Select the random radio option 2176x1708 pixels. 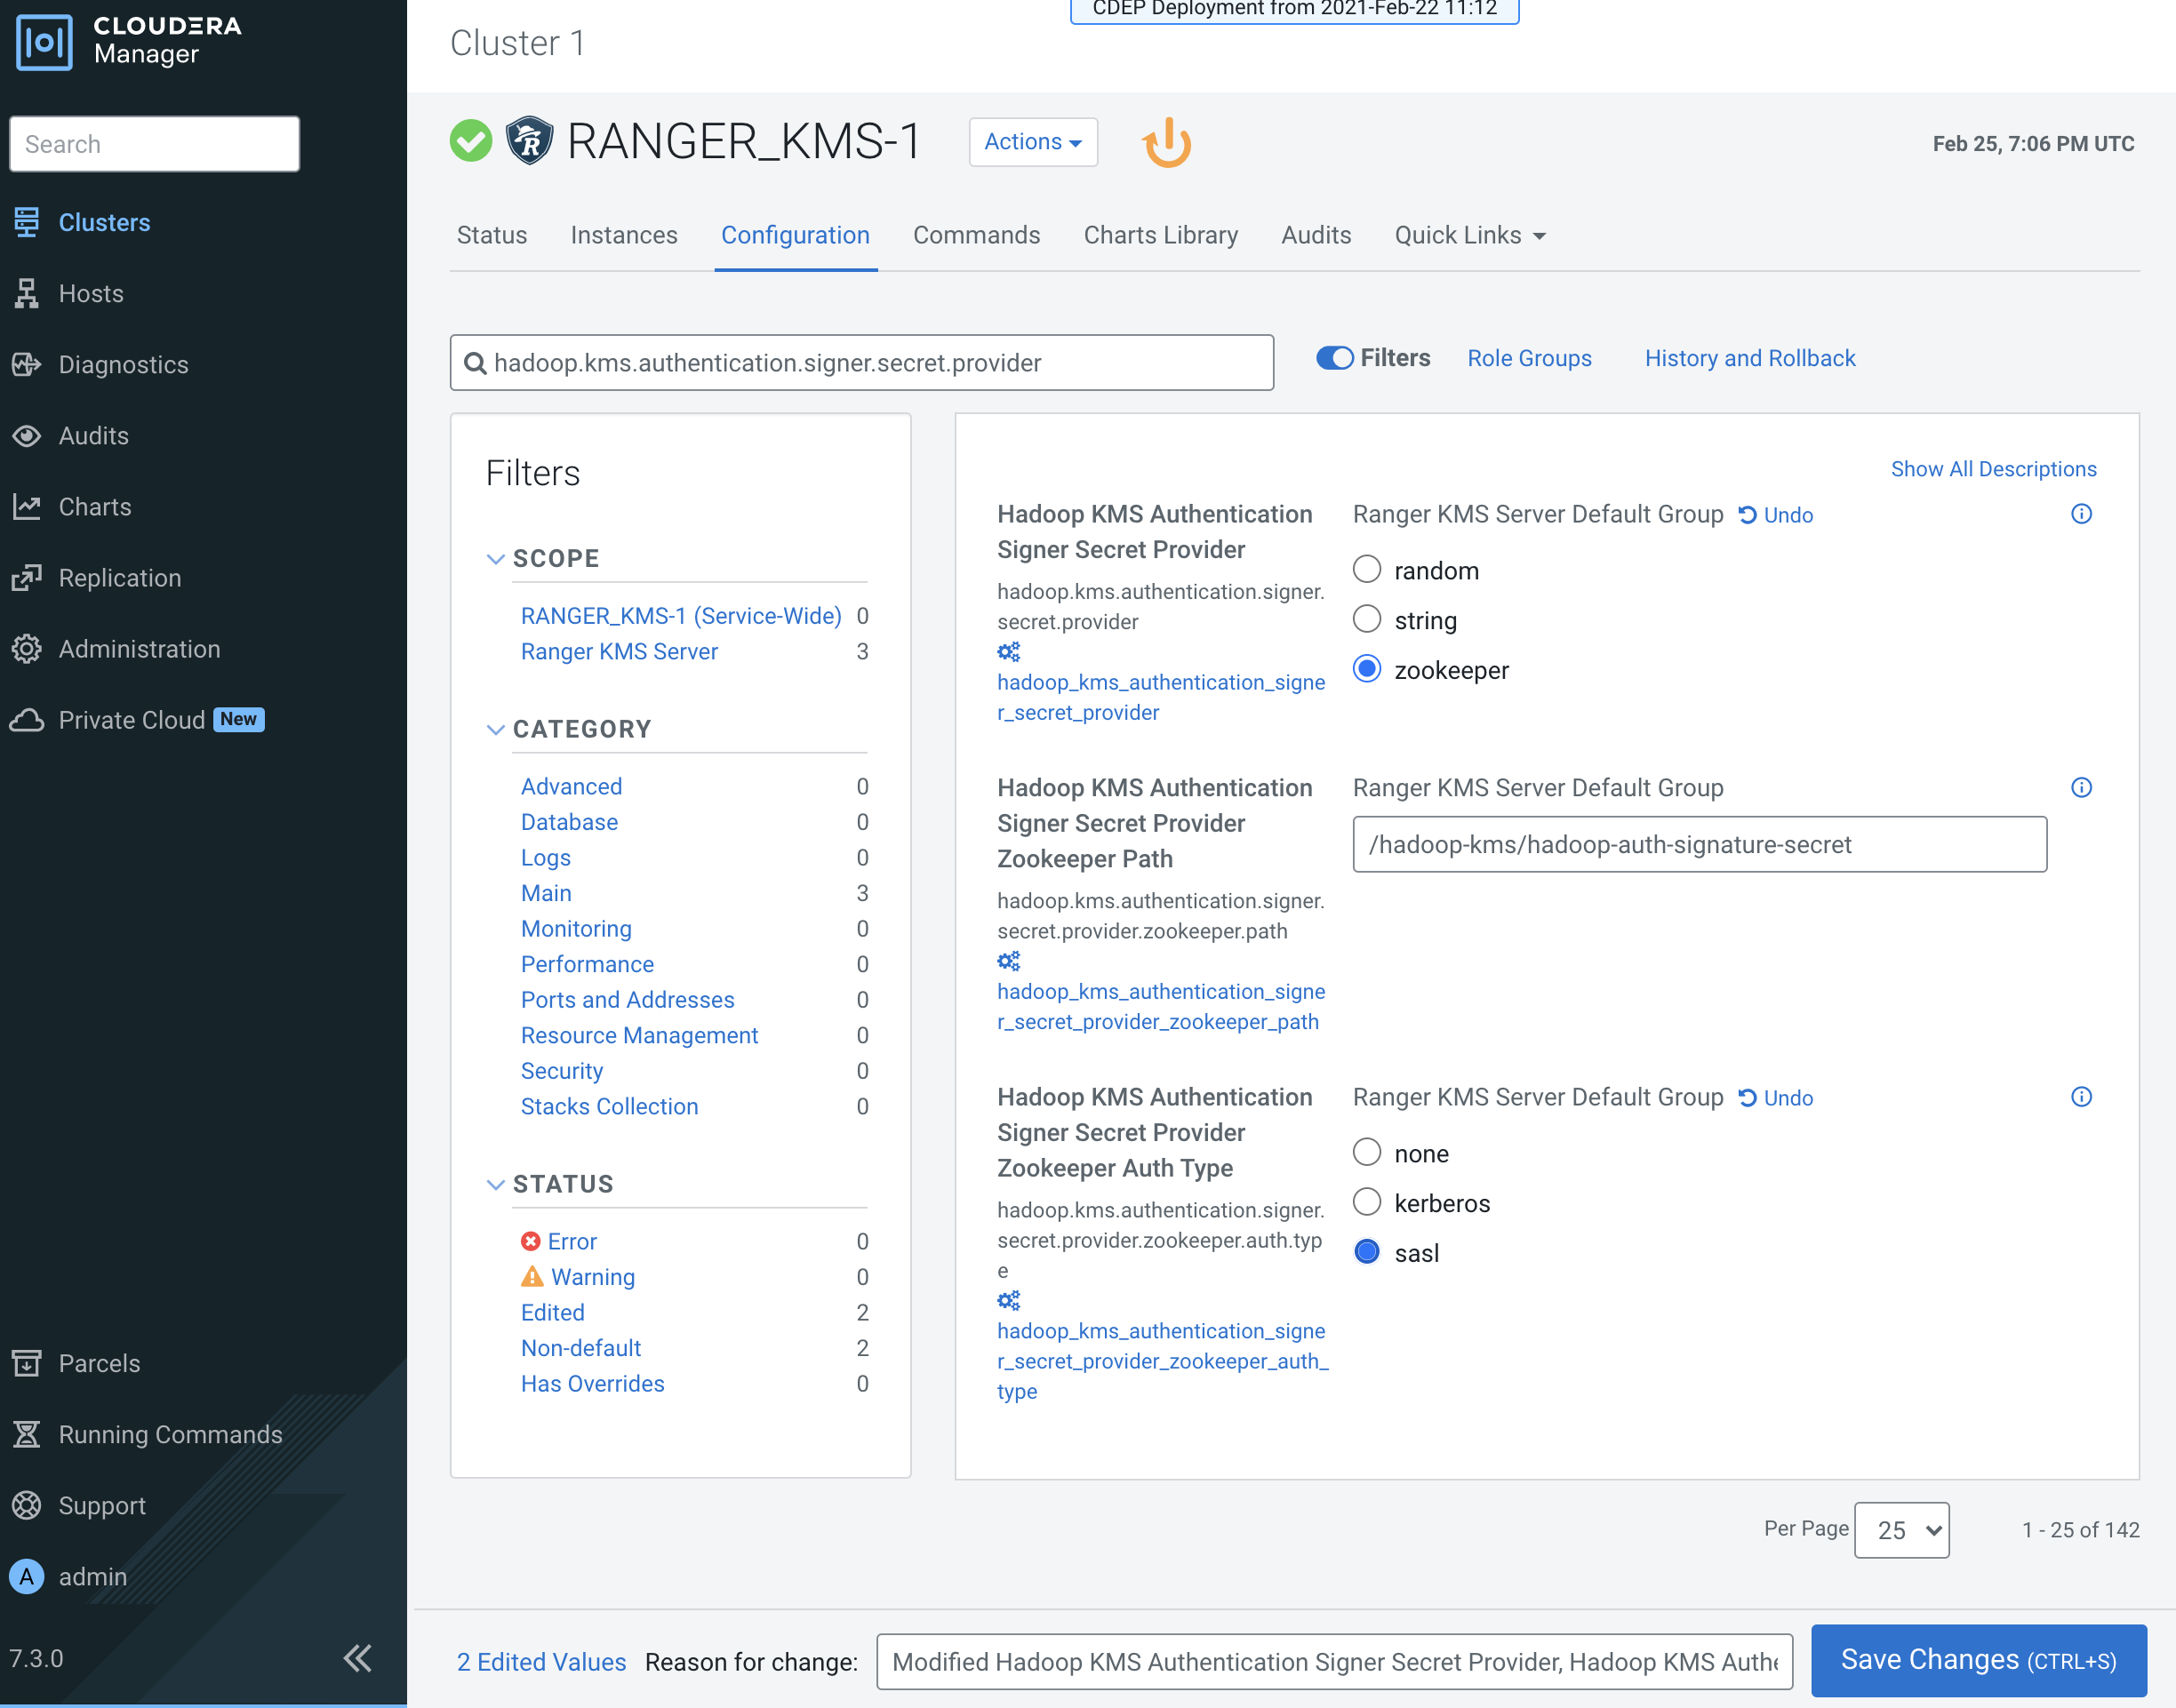1366,570
